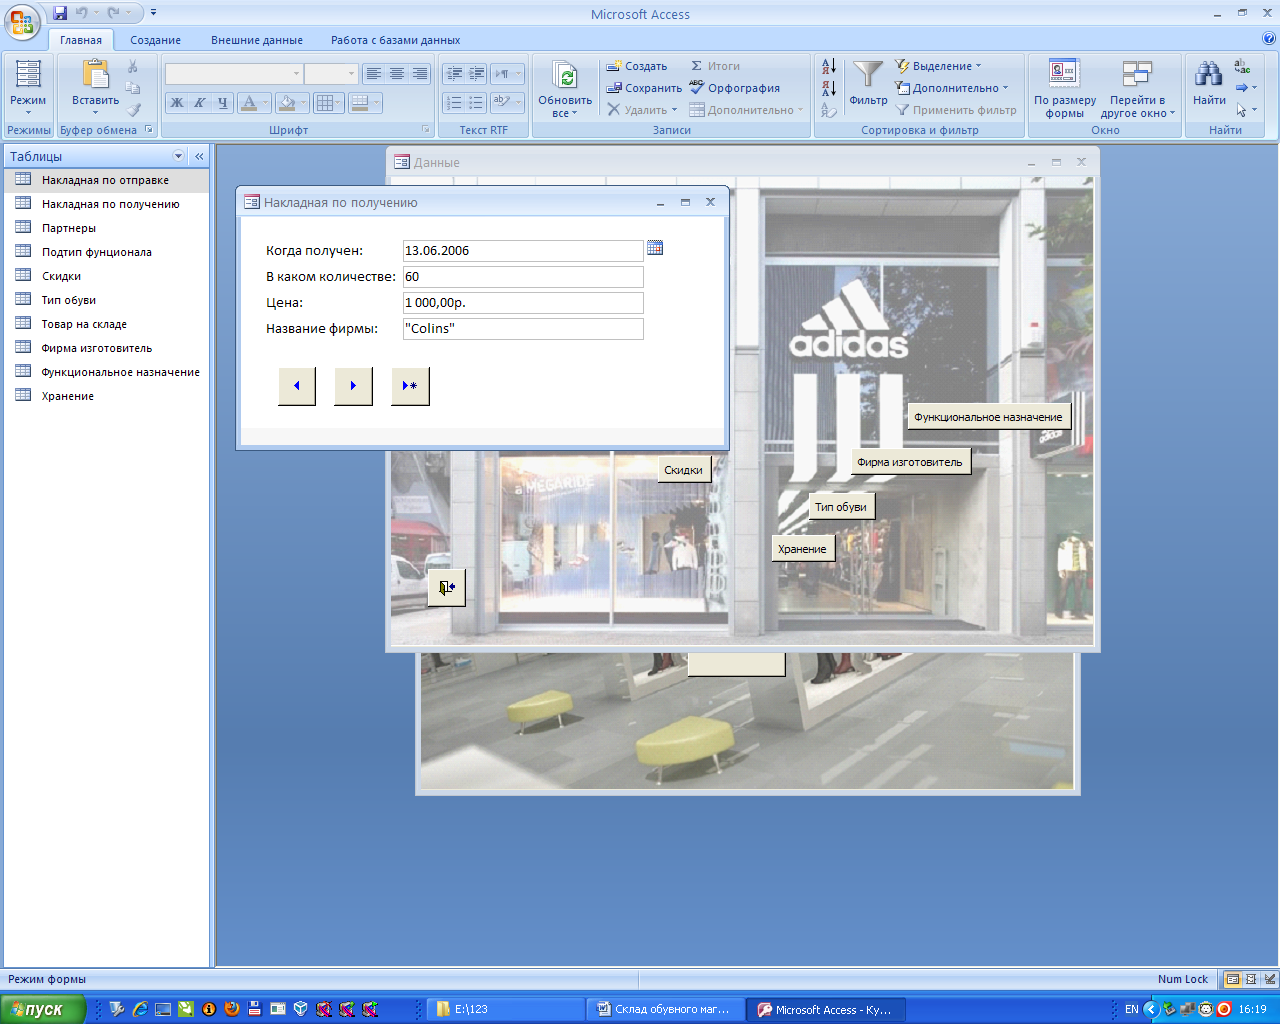Align text right in ribbon
This screenshot has width=1280, height=1024.
click(420, 74)
